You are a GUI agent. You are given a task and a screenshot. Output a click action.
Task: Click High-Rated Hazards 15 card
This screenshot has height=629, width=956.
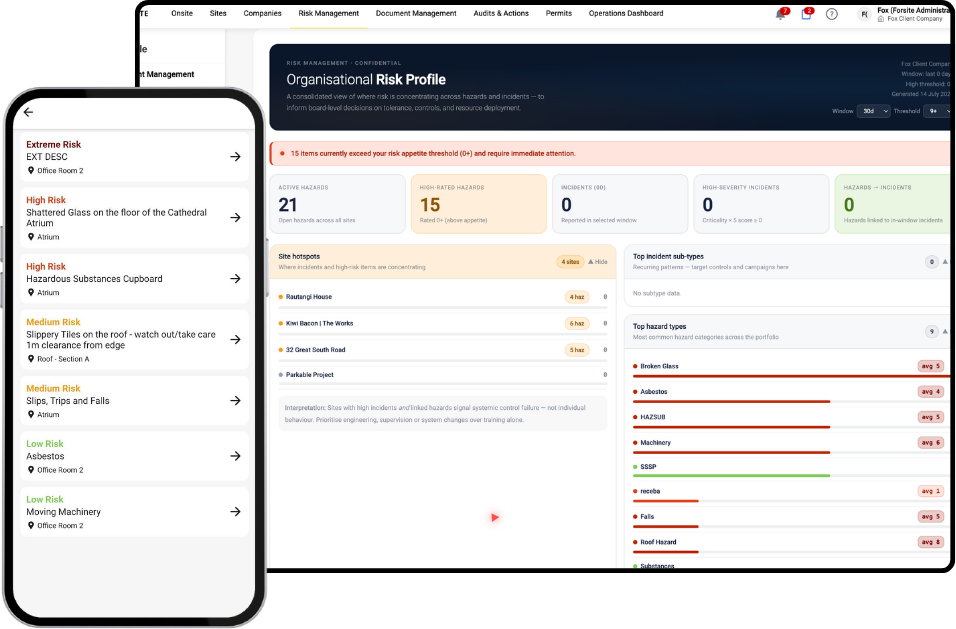(479, 204)
